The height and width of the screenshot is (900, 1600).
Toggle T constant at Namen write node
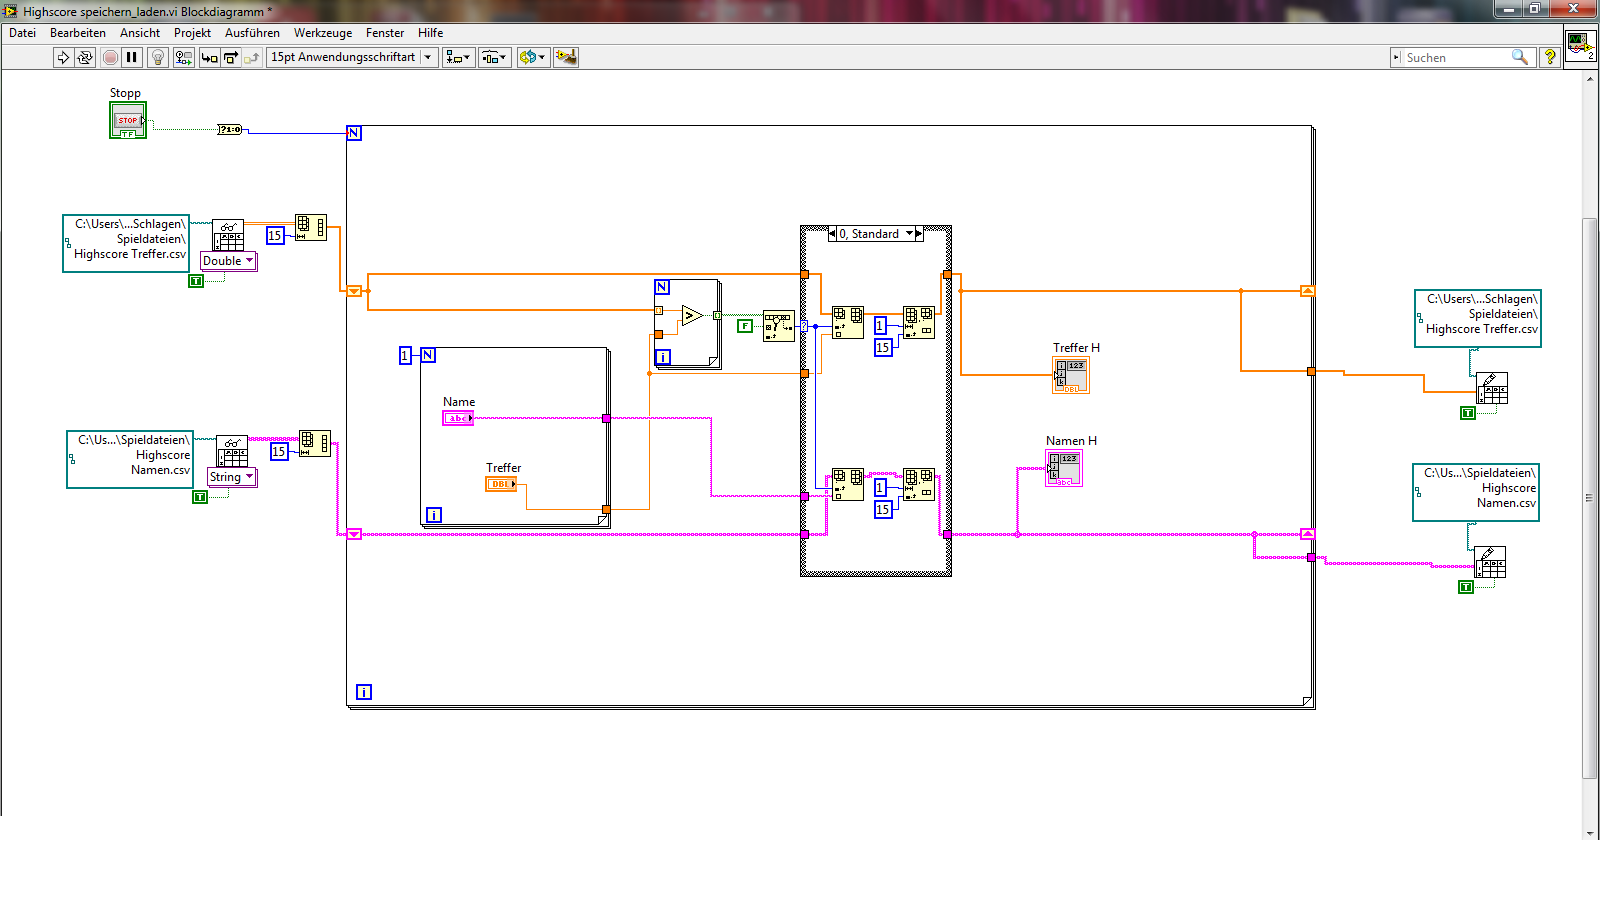(1466, 587)
